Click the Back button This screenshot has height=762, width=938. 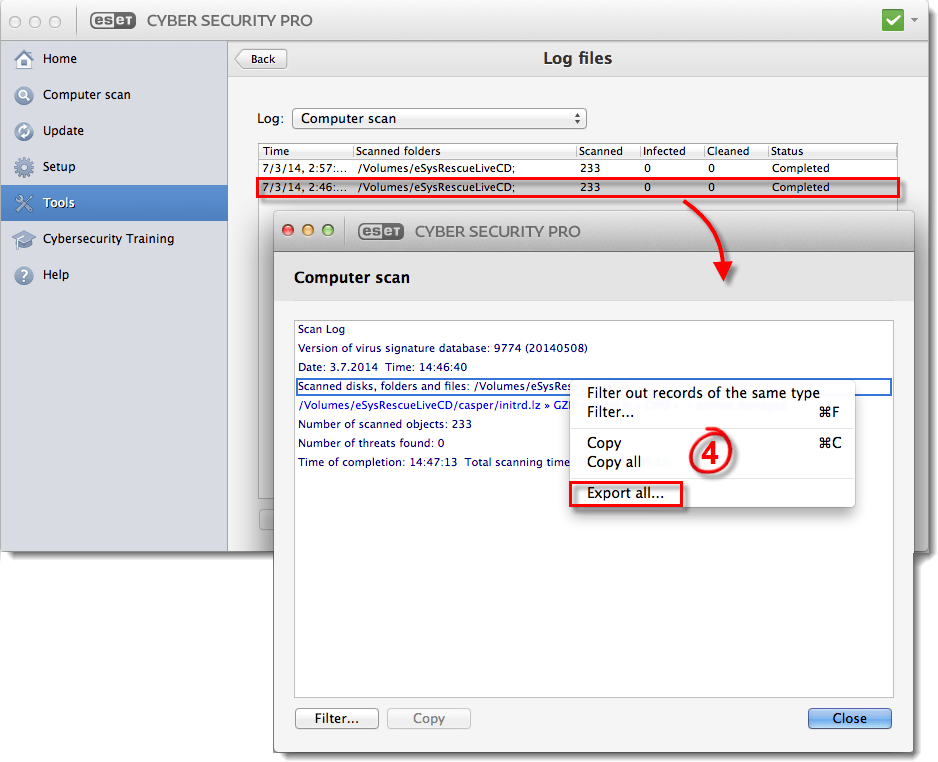click(262, 59)
